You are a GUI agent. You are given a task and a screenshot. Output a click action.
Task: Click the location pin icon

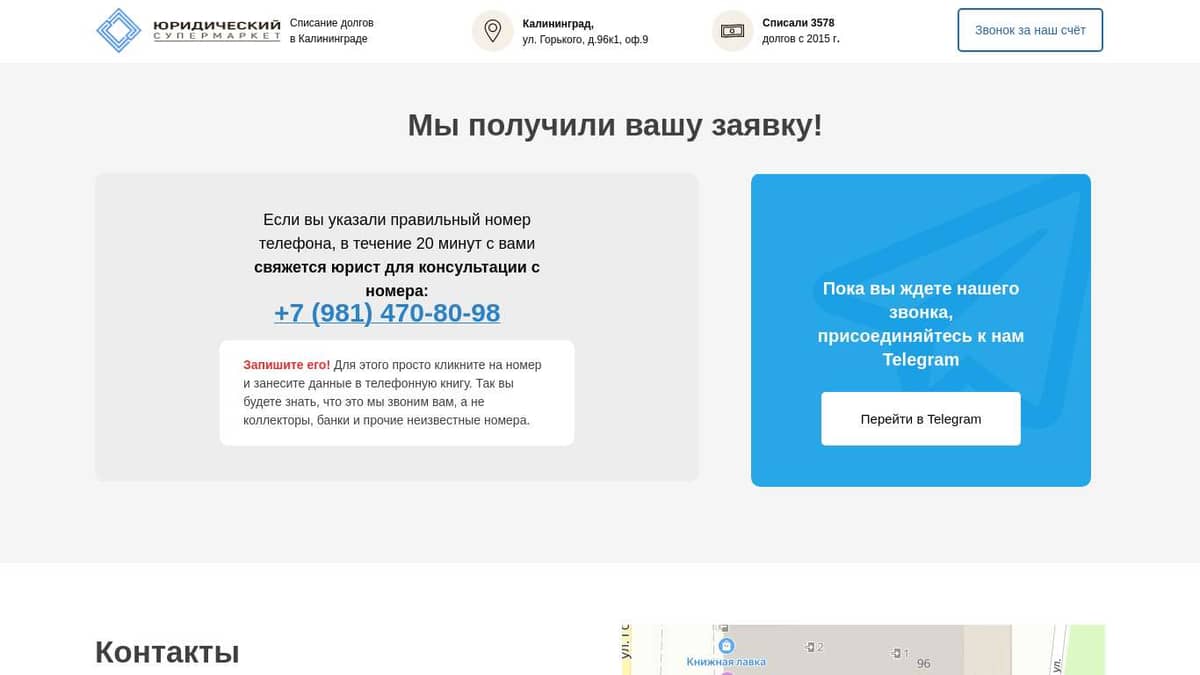coord(492,30)
